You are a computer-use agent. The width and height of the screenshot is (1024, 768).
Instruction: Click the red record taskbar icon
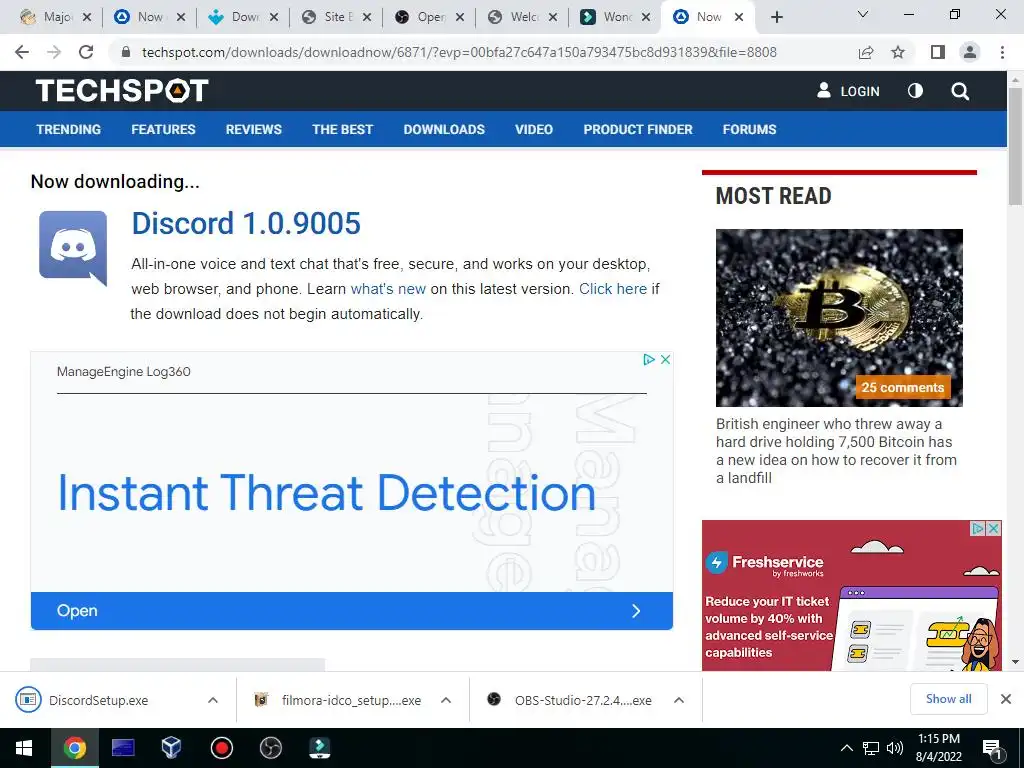(221, 748)
